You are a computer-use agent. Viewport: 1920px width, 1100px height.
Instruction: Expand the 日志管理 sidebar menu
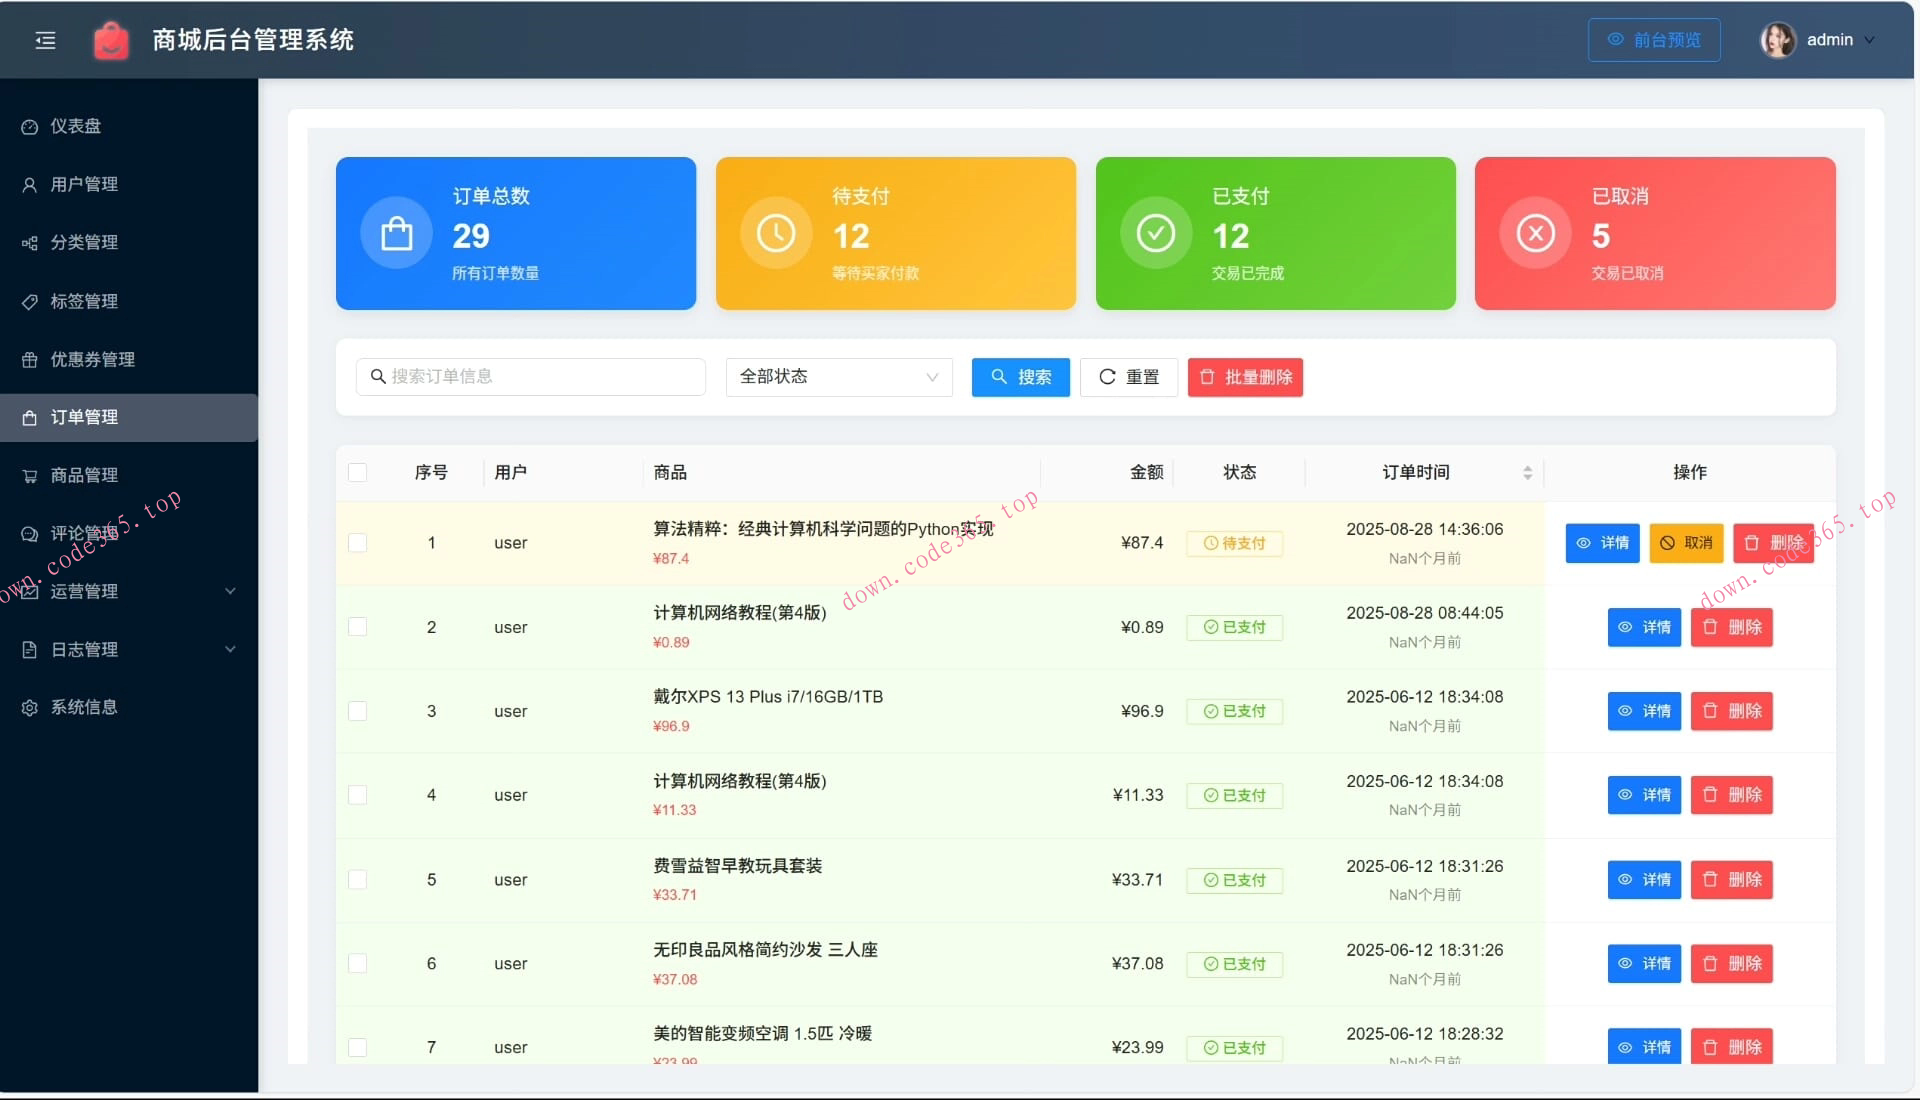[84, 649]
